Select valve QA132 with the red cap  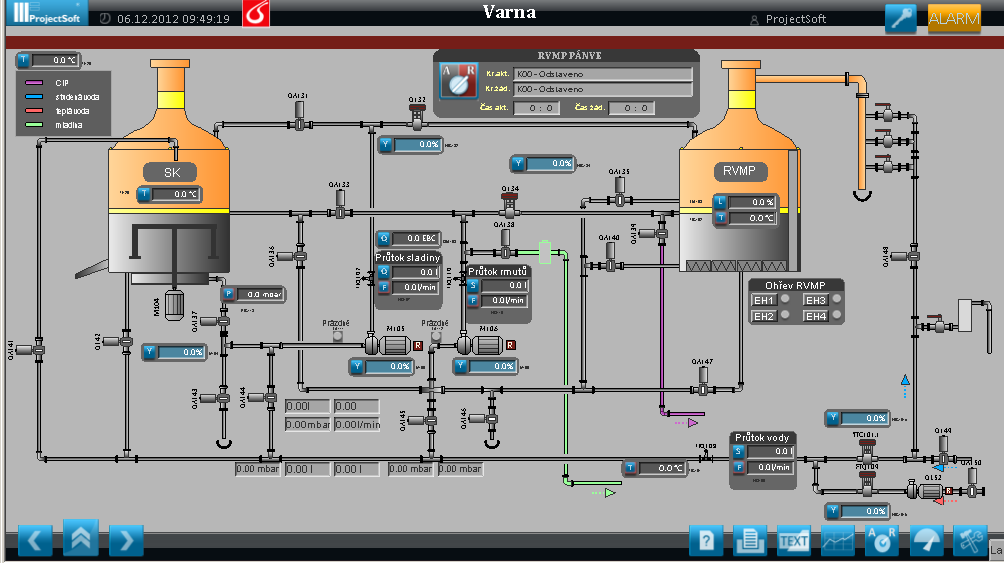click(x=417, y=115)
